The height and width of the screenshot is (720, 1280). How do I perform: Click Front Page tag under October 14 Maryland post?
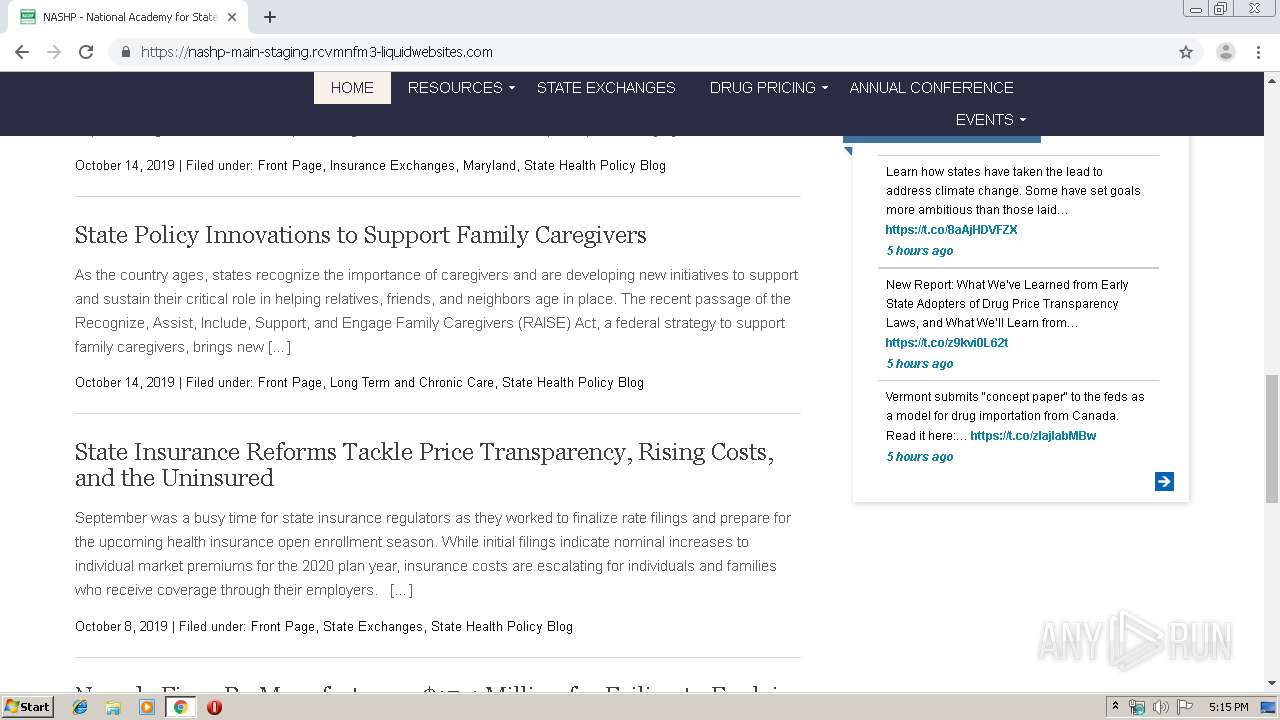click(290, 166)
